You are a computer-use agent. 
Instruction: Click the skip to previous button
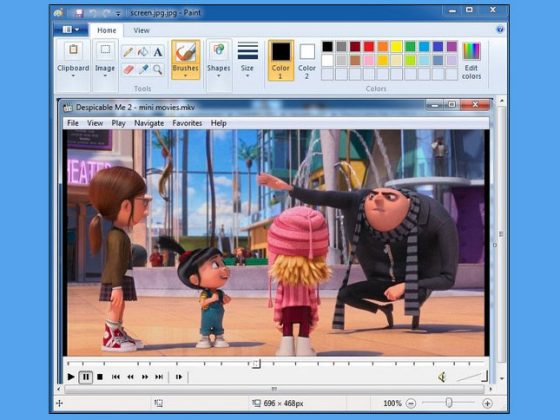(x=116, y=377)
